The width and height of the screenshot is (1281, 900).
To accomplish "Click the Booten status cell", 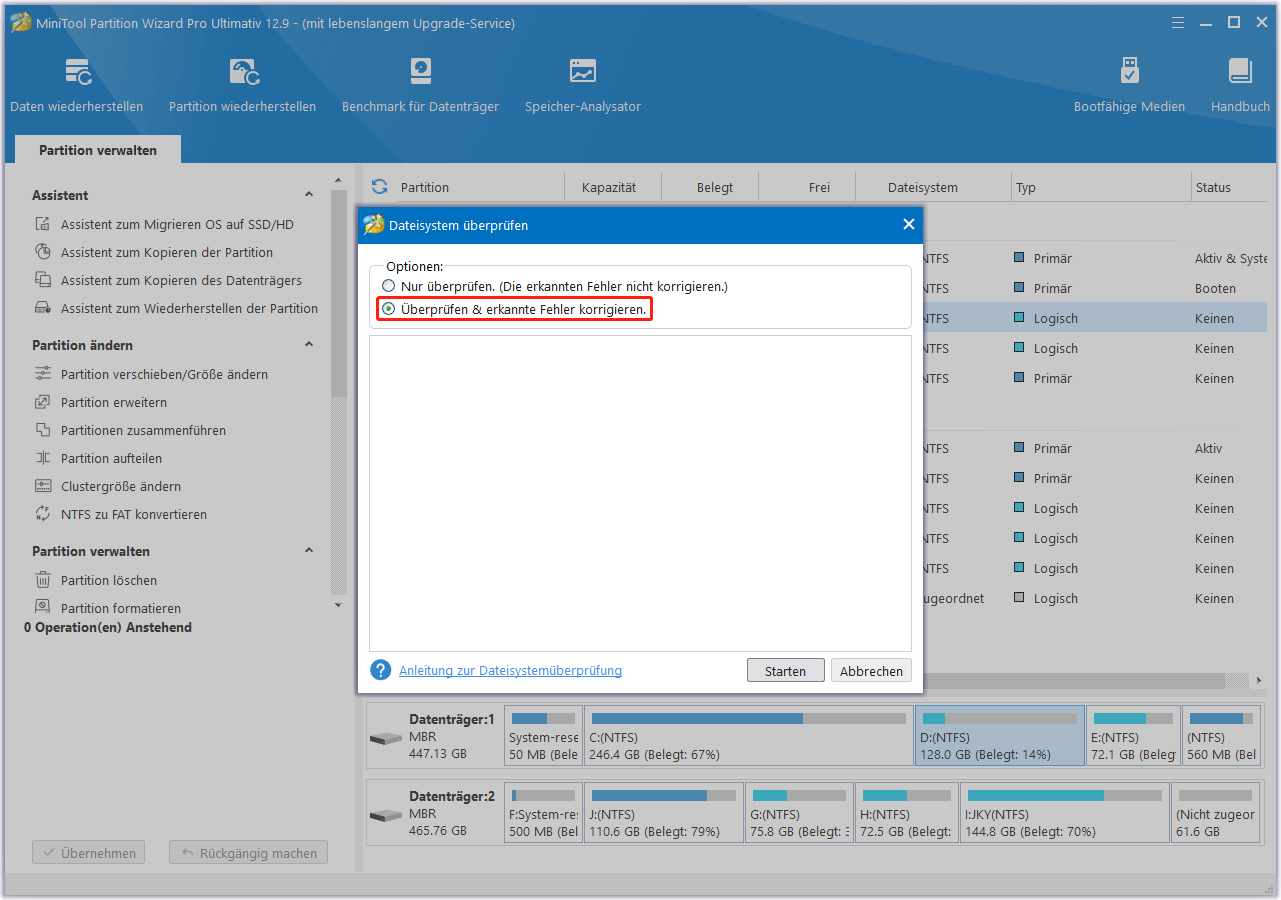I will coord(1215,289).
